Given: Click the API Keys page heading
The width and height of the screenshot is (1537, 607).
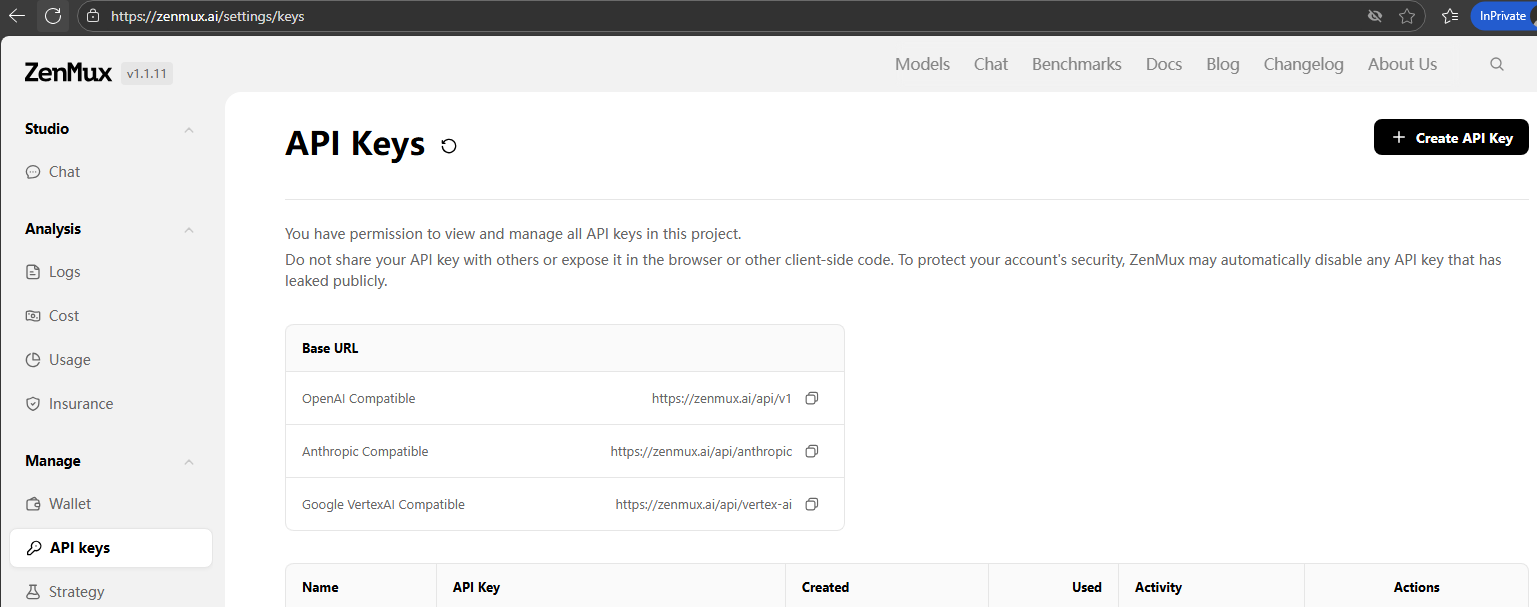Looking at the screenshot, I should (355, 144).
